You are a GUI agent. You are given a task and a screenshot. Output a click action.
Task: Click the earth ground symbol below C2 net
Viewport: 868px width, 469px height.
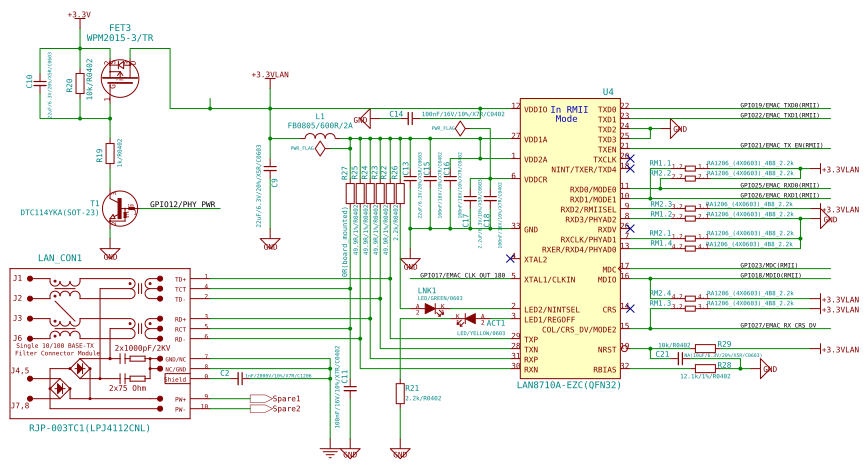(330, 453)
